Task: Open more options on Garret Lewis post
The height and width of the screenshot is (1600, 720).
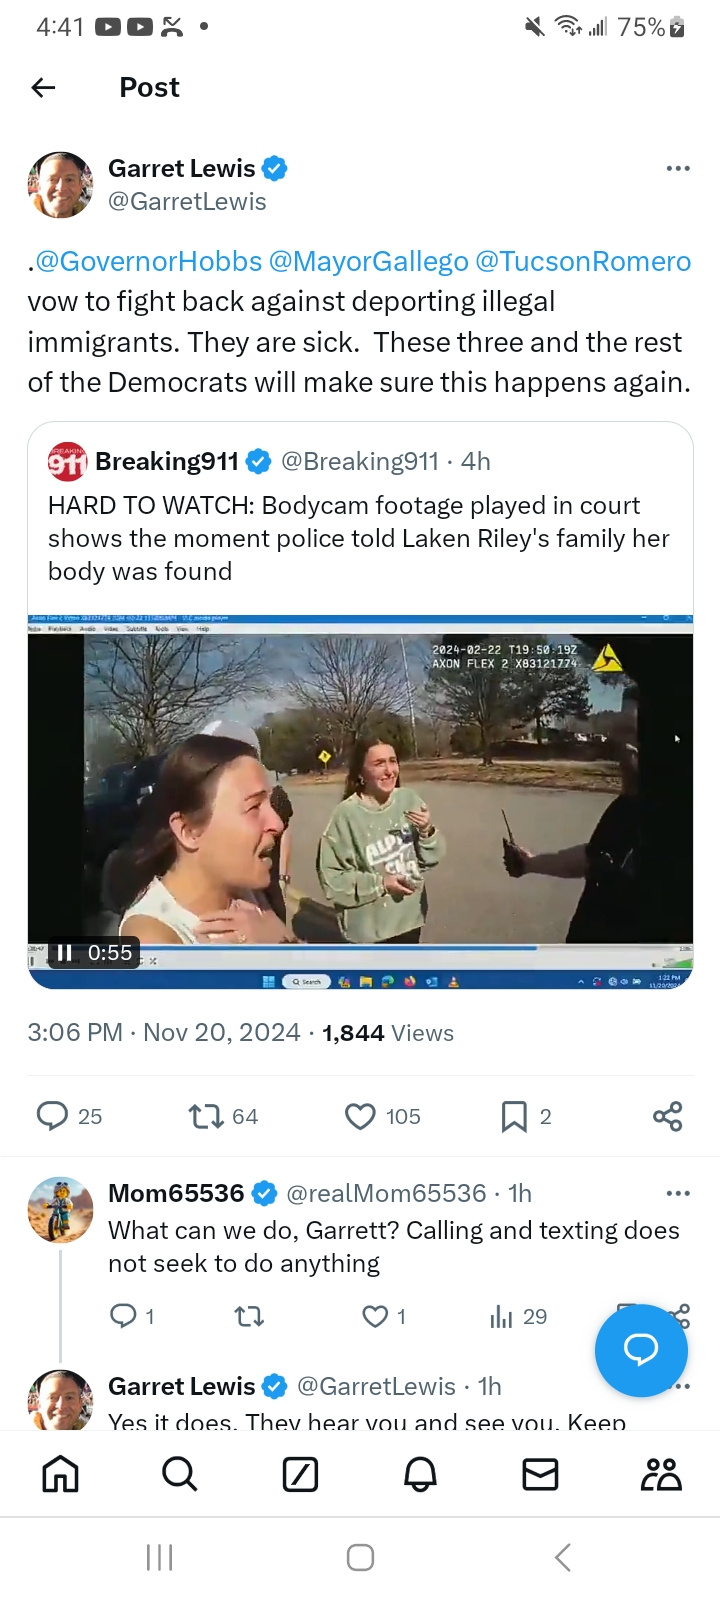Action: pos(678,168)
